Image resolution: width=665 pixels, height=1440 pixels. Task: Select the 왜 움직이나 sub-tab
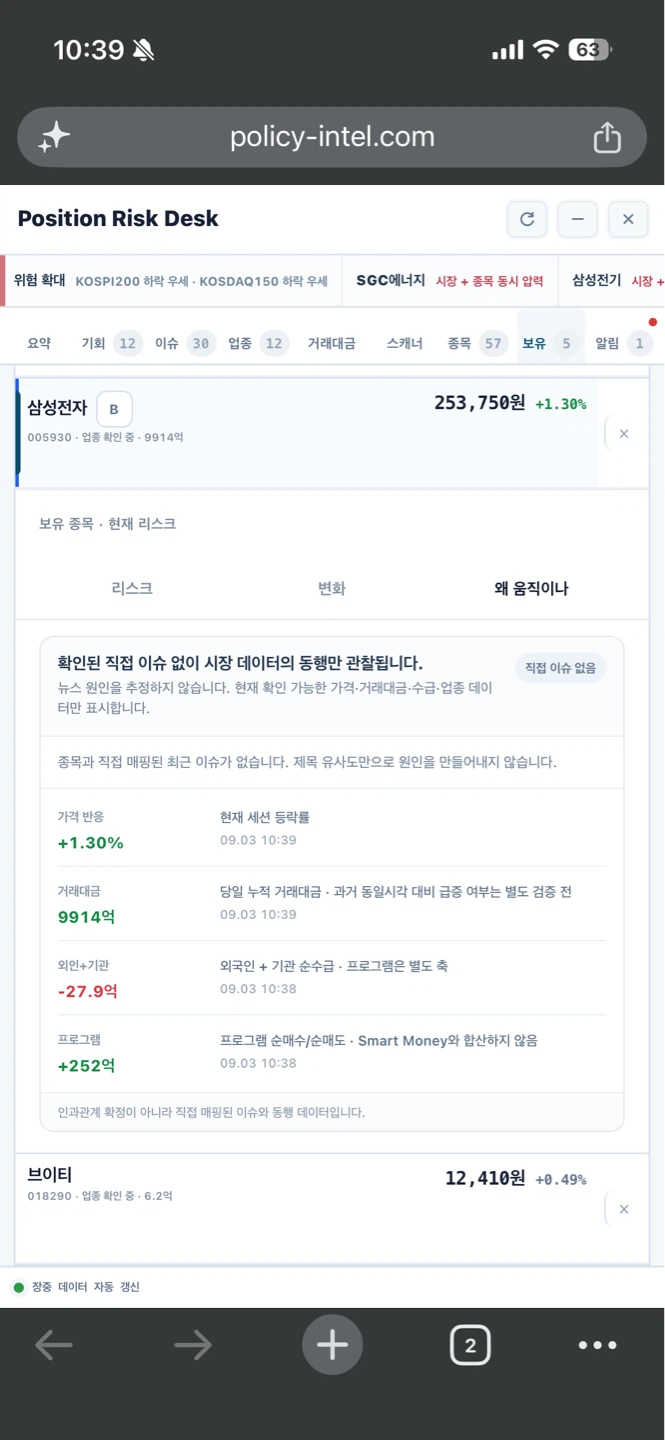point(531,588)
